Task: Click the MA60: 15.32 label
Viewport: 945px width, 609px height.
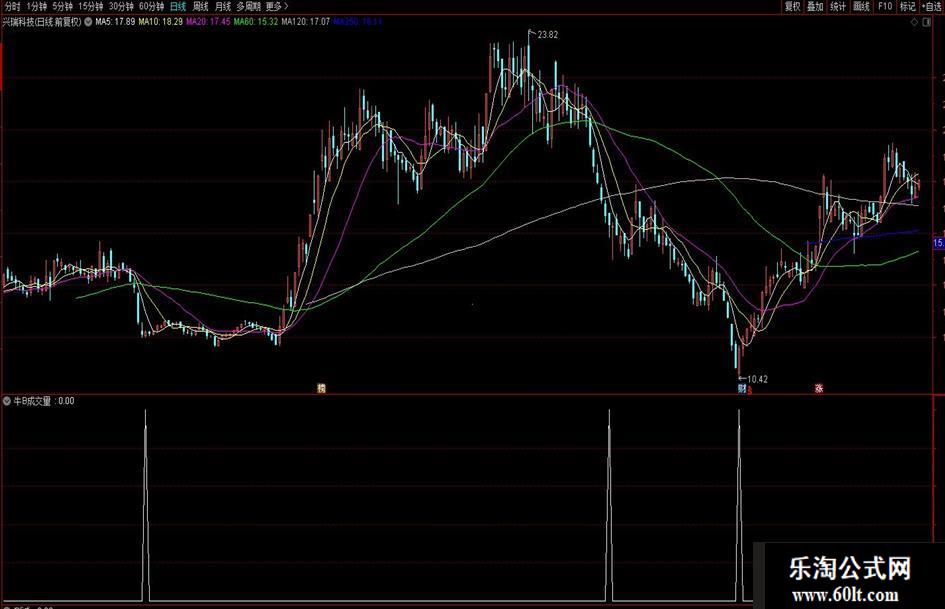Action: (256, 22)
